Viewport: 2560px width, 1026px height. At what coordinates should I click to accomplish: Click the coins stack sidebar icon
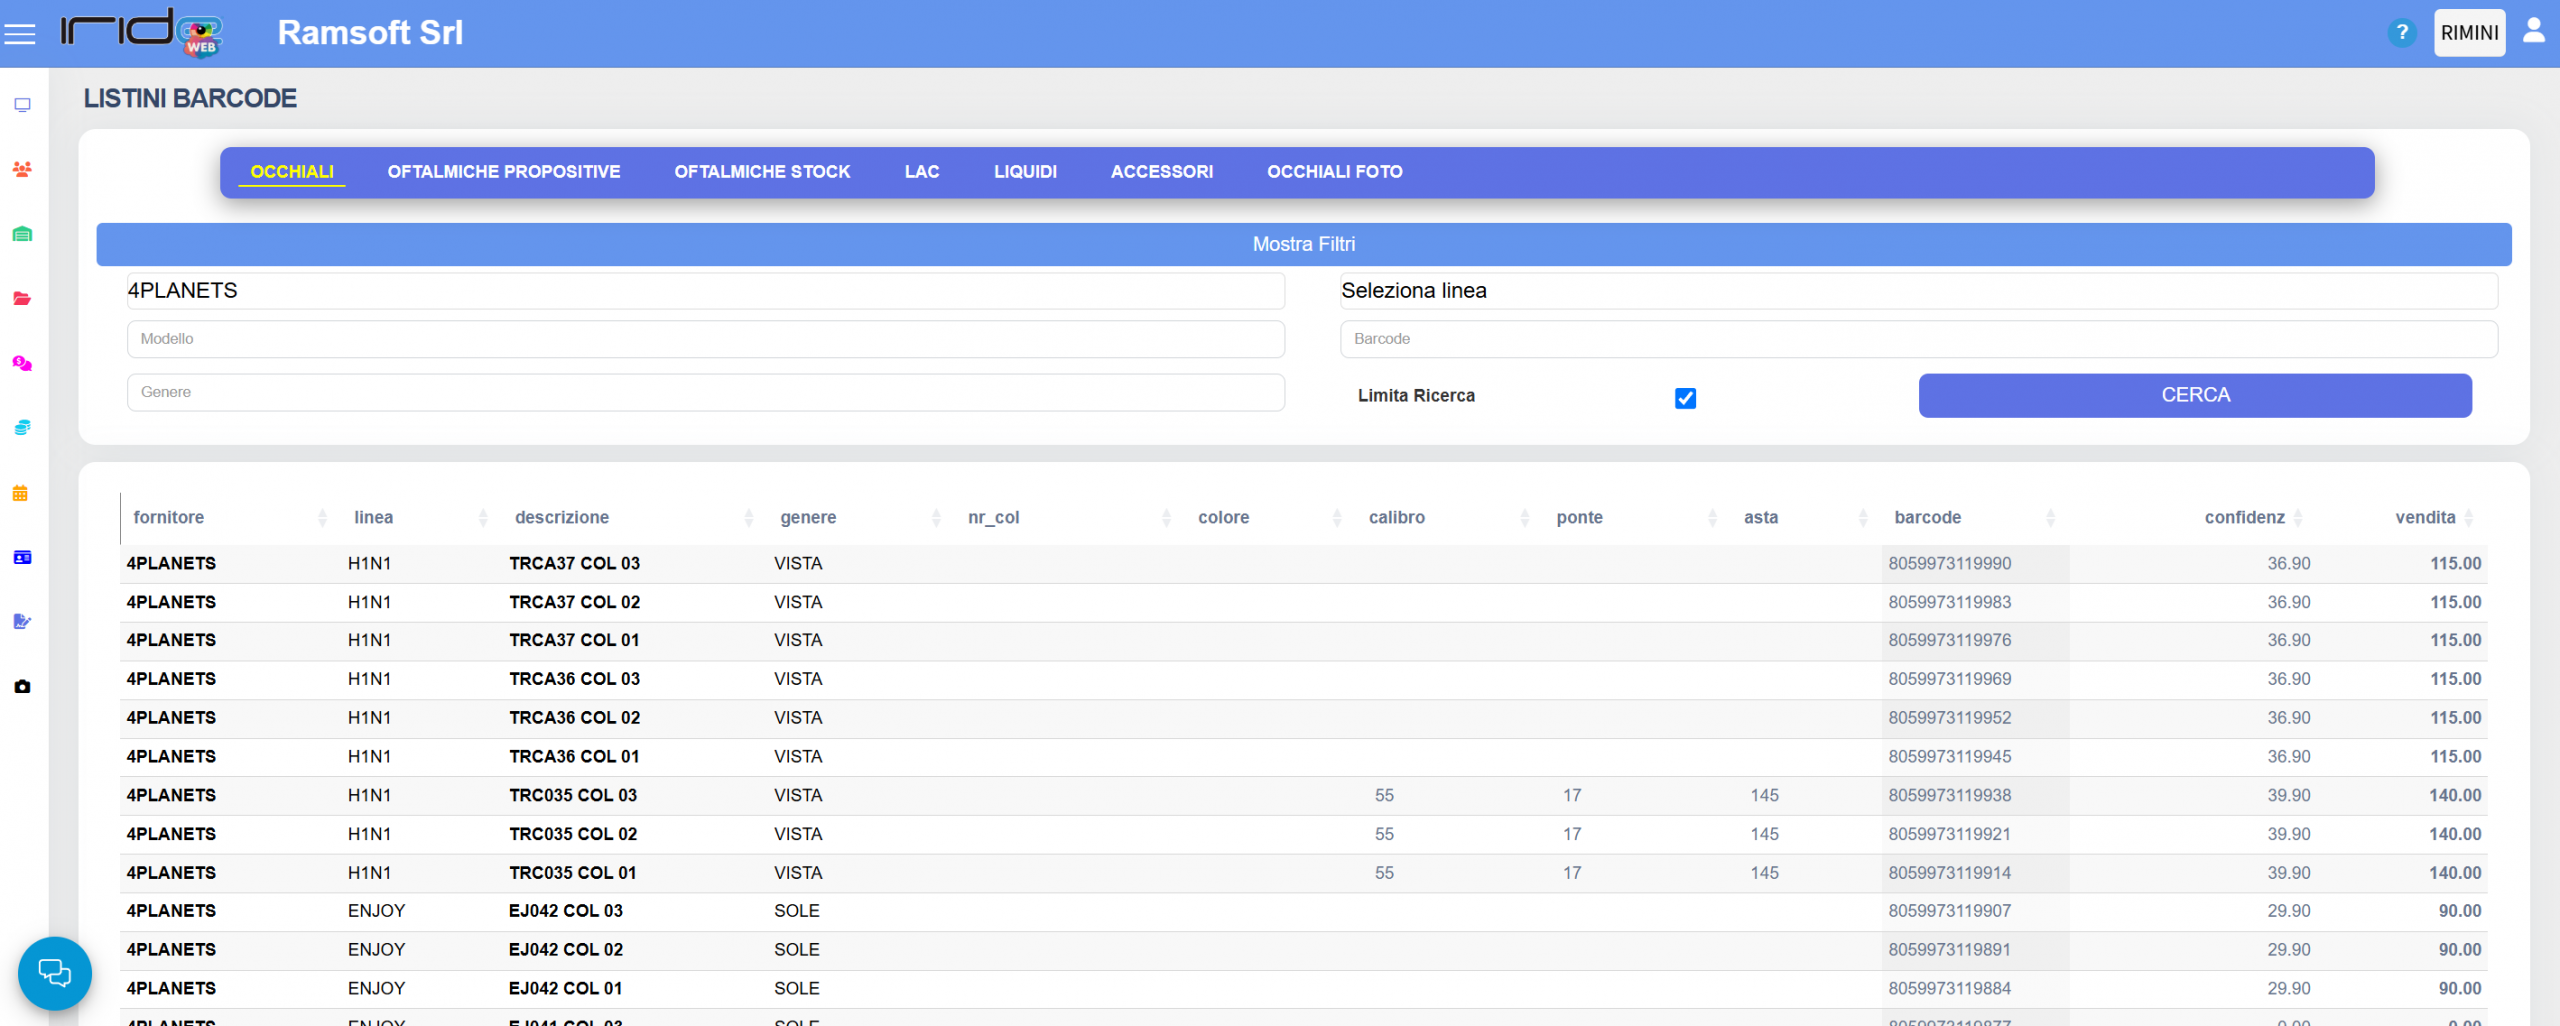pos(22,428)
